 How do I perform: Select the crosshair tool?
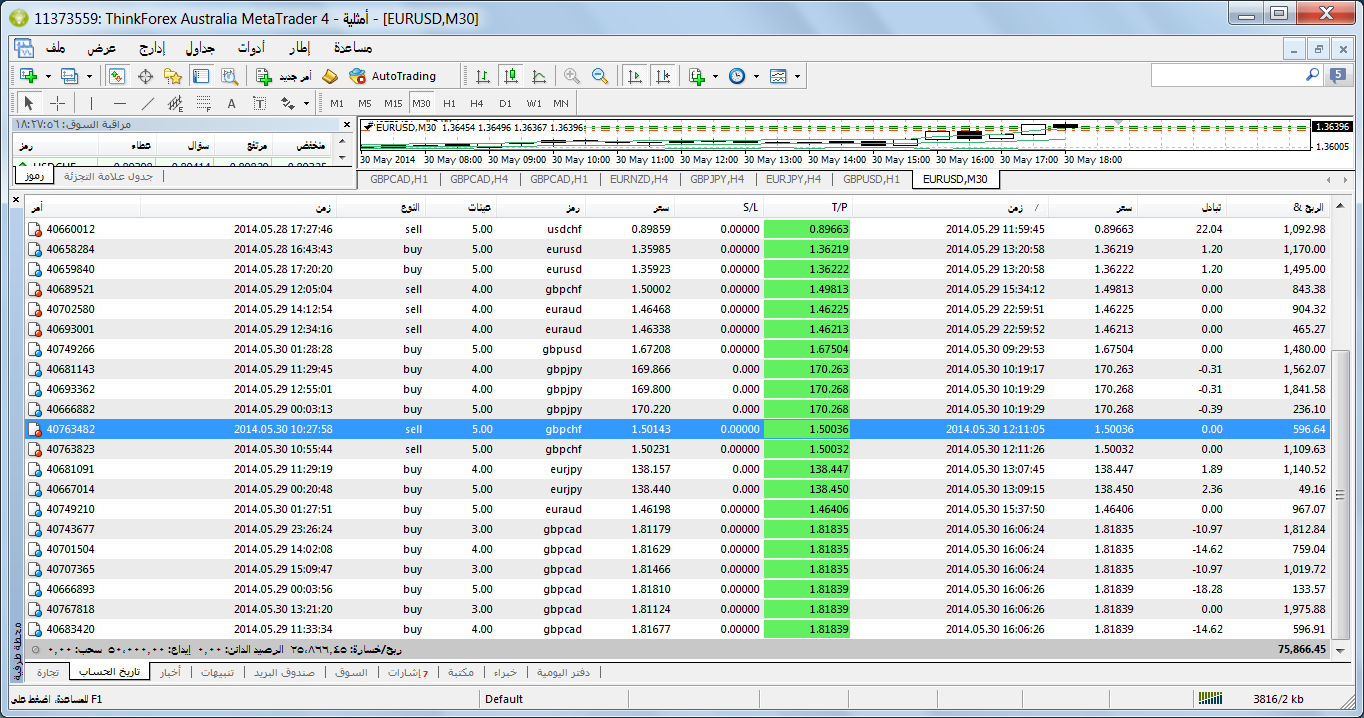coord(57,103)
